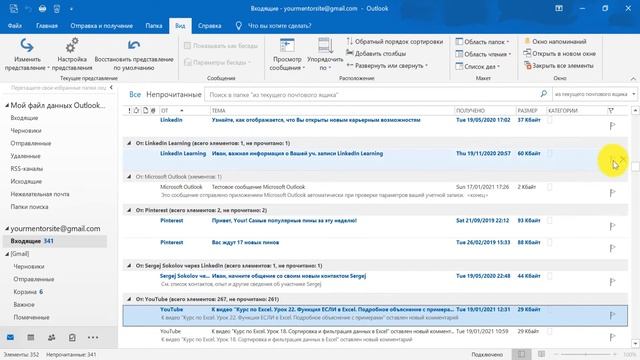Image resolution: width=640 pixels, height=360 pixels.
Task: Toggle category box on Sergej Sokolov message
Action: [x=550, y=276]
